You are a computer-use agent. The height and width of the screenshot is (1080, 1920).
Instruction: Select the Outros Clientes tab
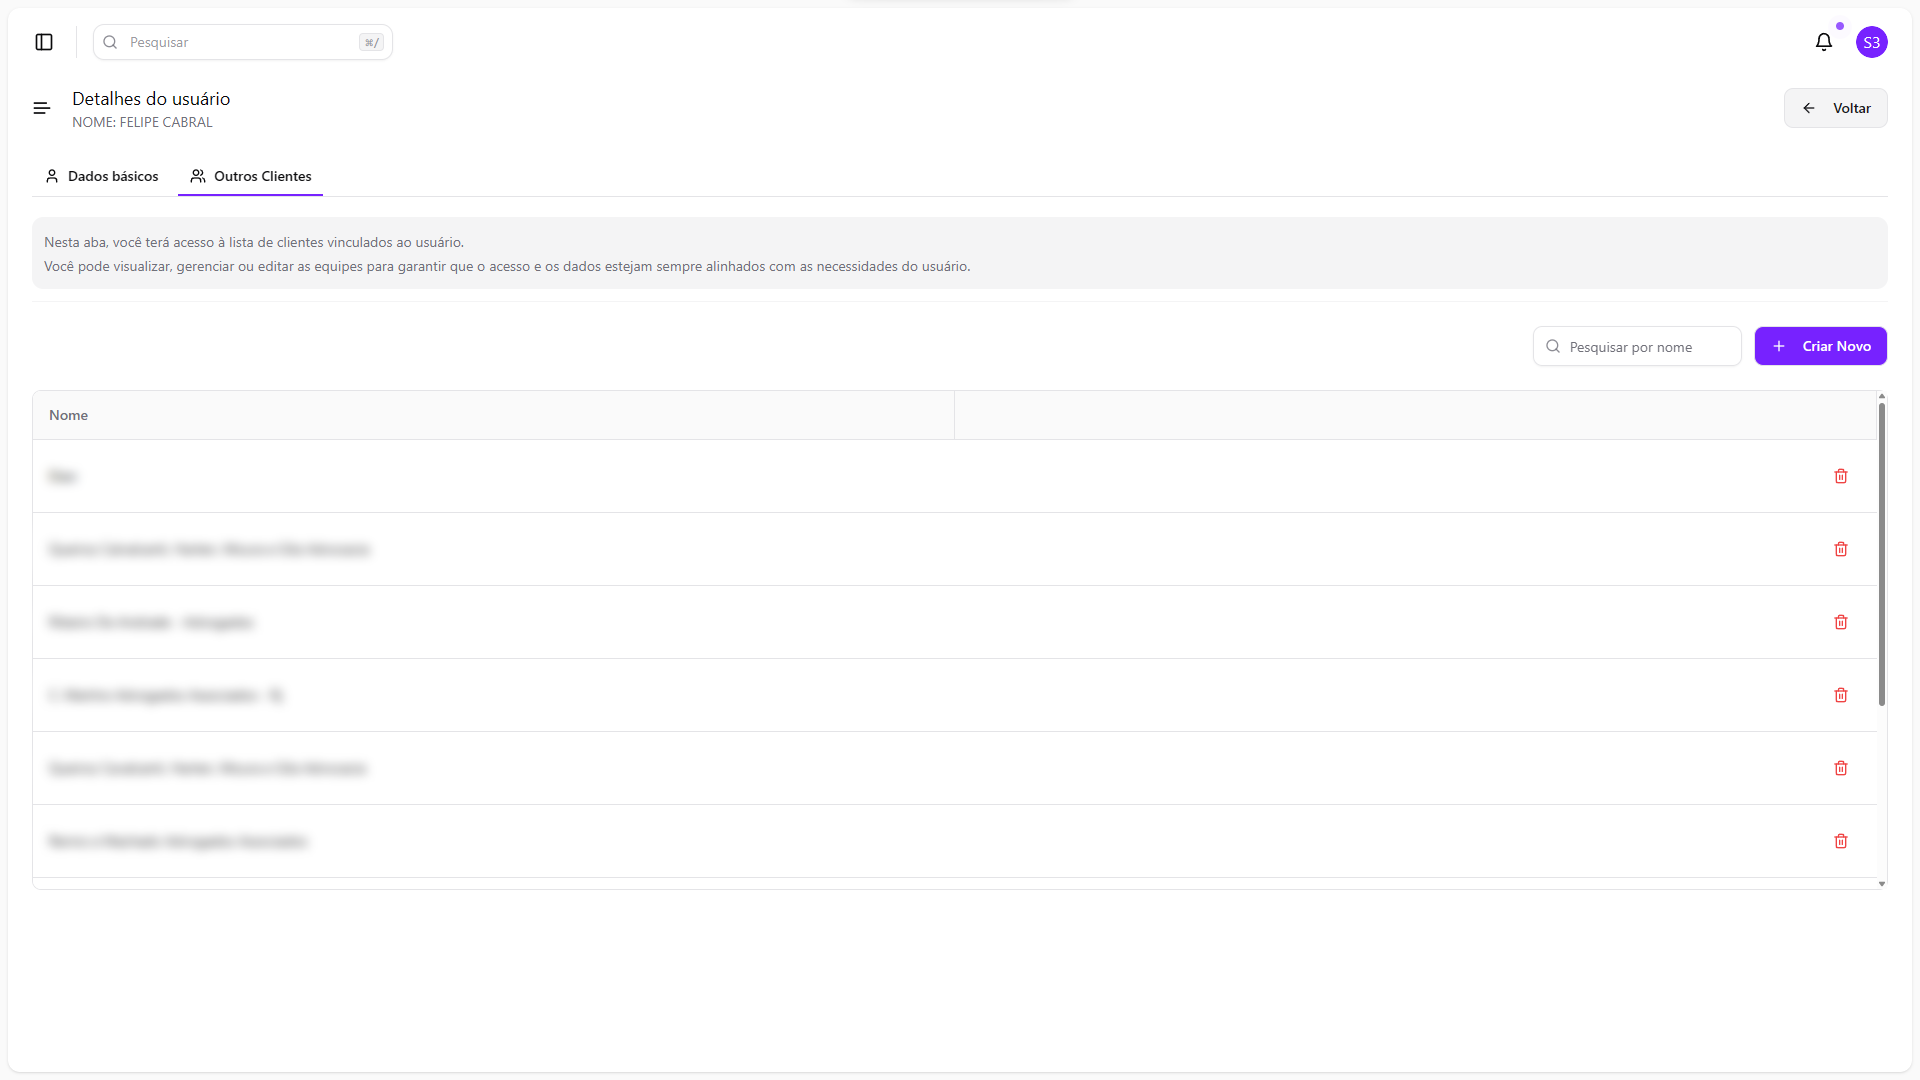click(x=251, y=176)
